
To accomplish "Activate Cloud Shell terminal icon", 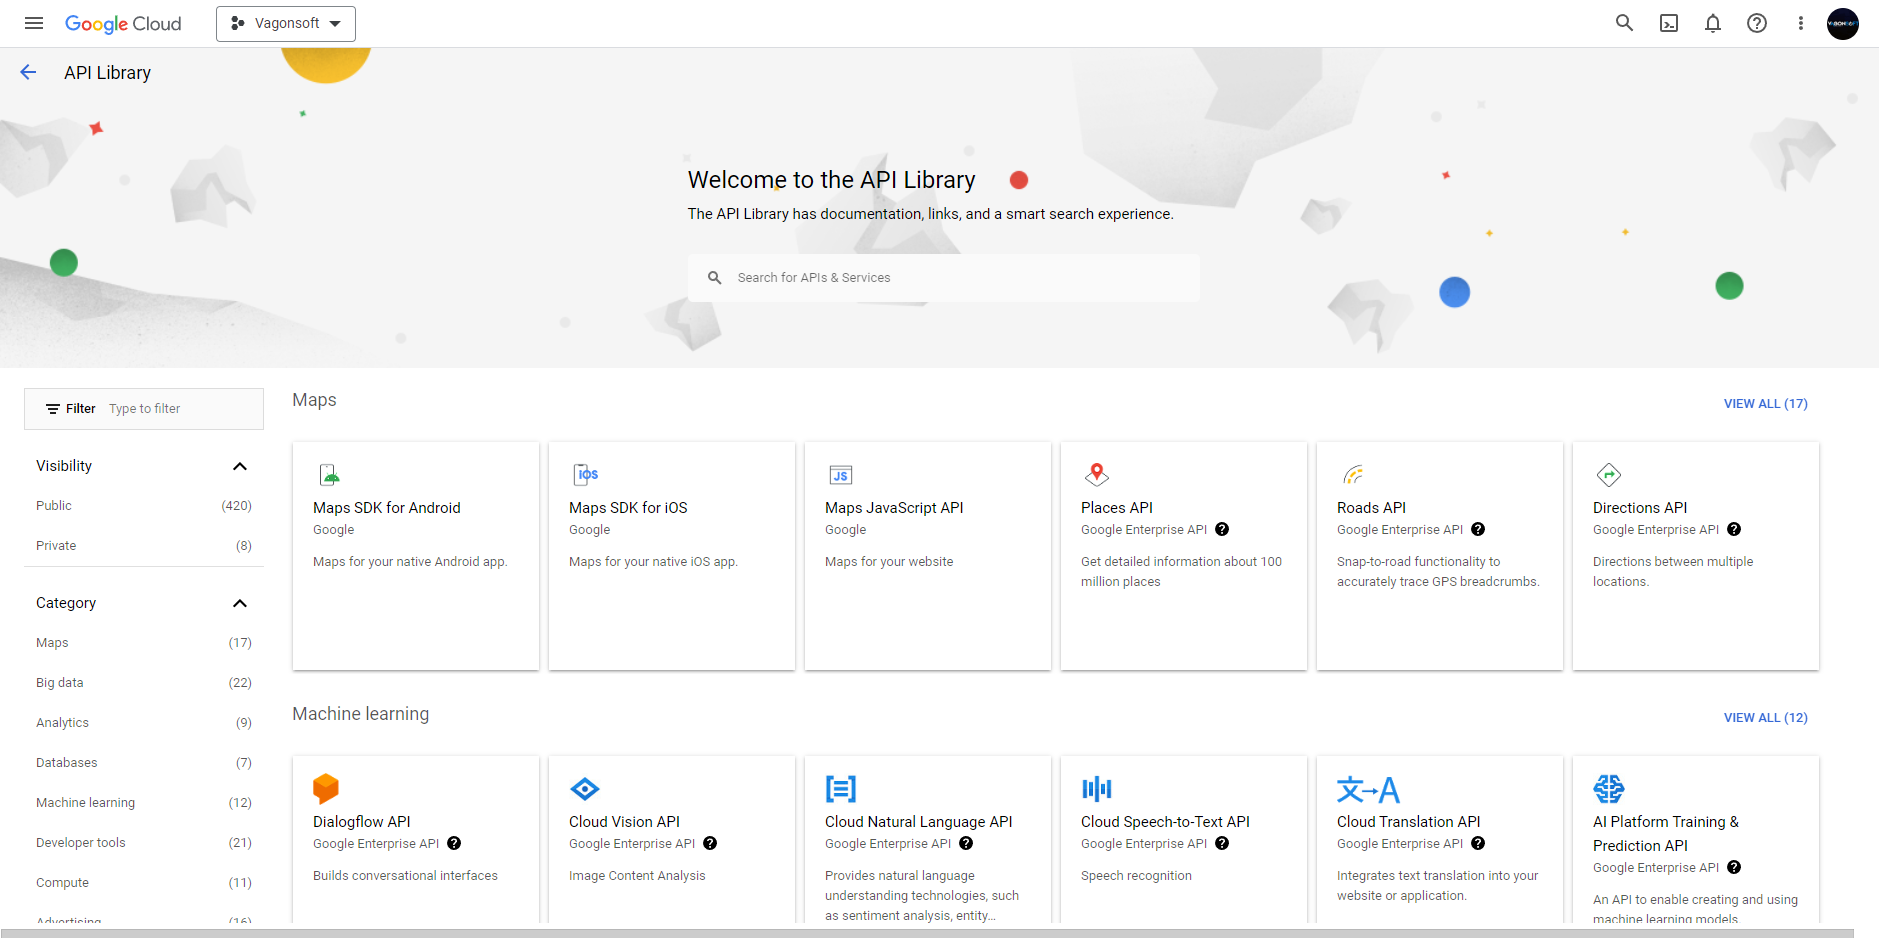I will click(1669, 23).
